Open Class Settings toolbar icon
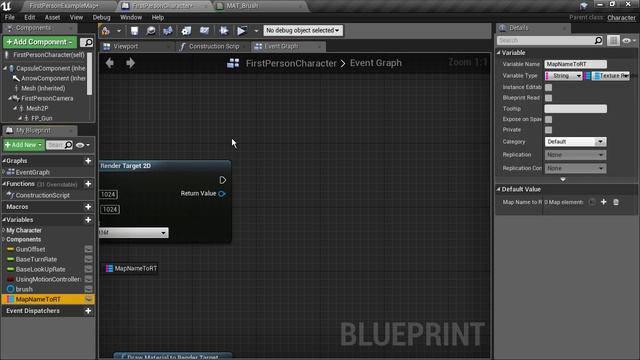 pos(187,31)
